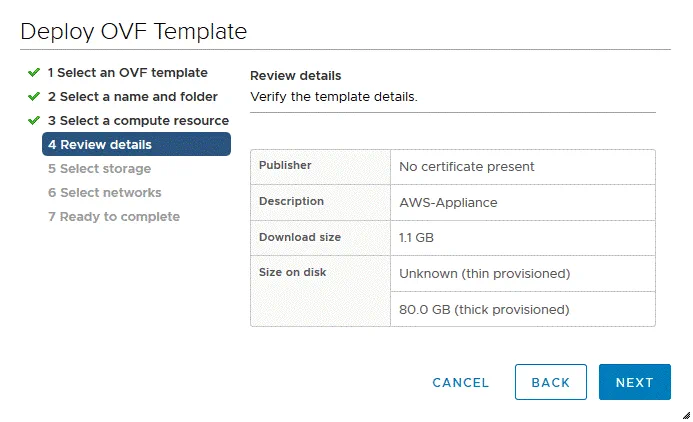
Task: Return to step 3 Select a compute resource
Action: tap(138, 121)
